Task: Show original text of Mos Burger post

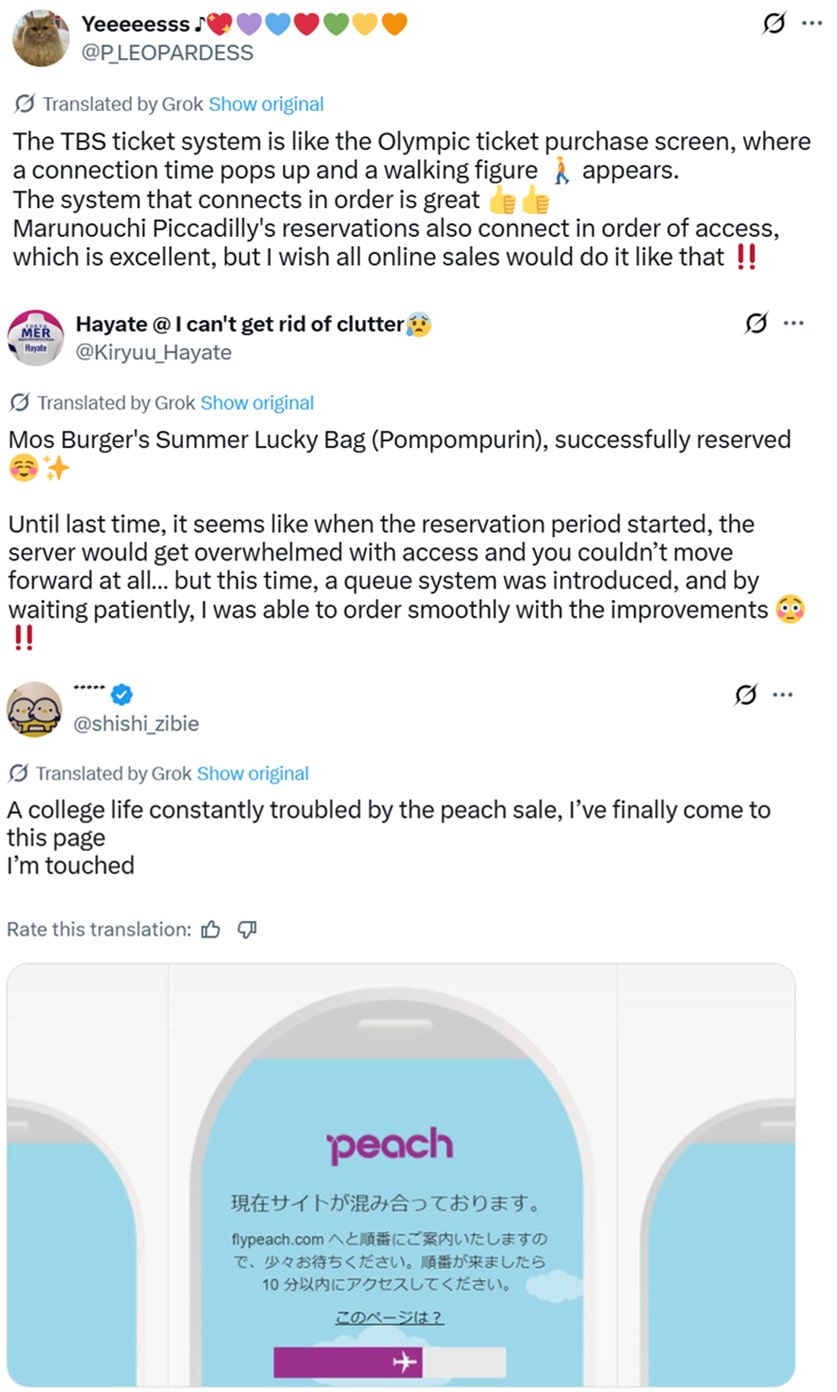Action: point(257,403)
